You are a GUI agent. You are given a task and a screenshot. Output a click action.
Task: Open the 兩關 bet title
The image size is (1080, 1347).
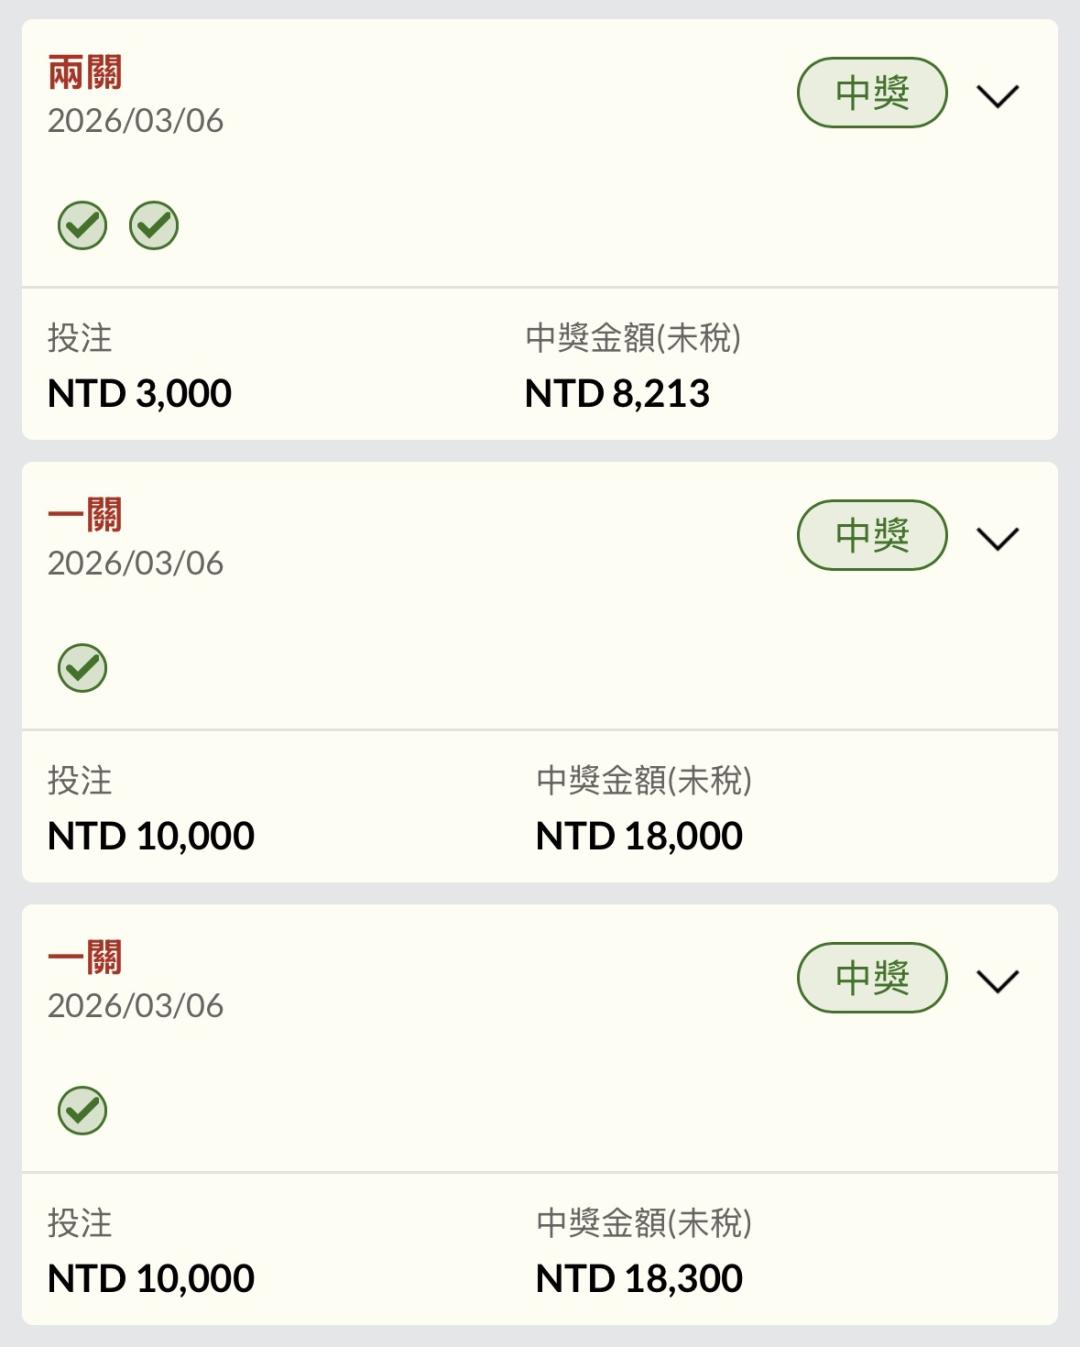tap(85, 73)
